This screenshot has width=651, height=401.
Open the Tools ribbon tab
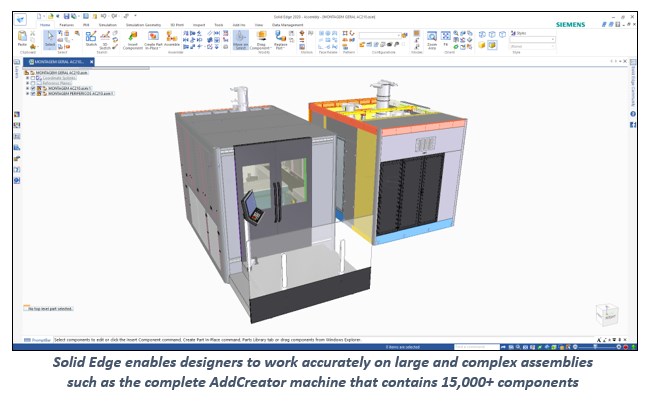coord(219,25)
